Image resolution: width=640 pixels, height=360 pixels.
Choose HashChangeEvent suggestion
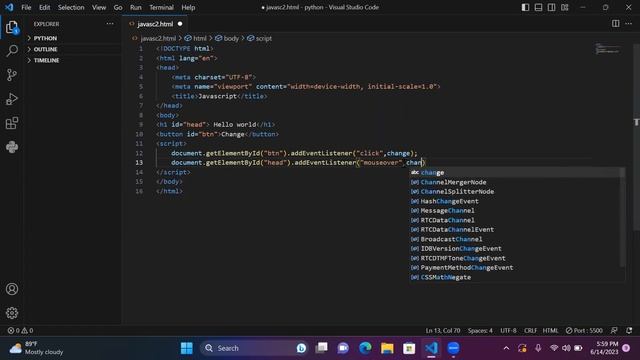point(517,201)
